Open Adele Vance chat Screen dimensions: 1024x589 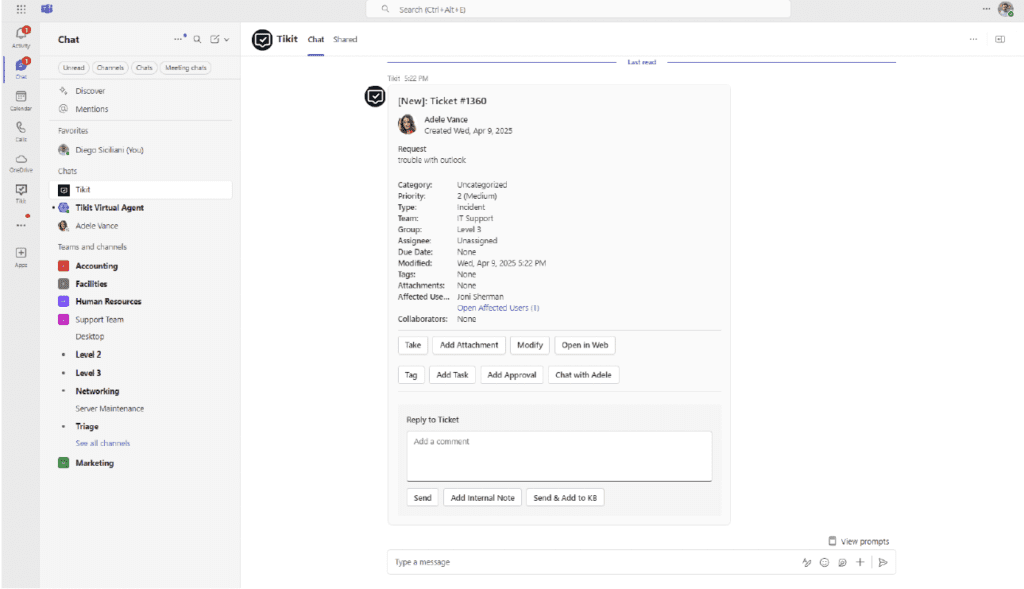pyautogui.click(x=140, y=226)
